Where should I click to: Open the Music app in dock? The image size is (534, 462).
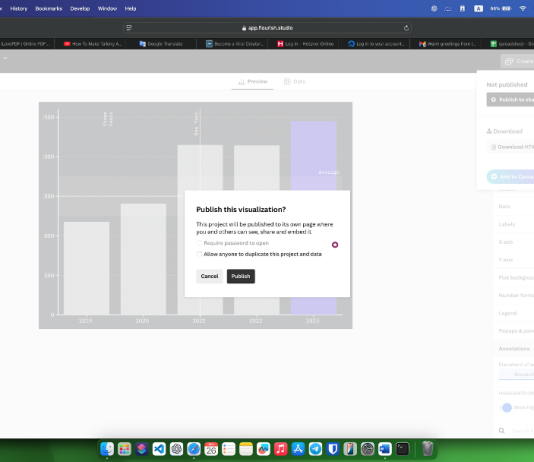pos(281,449)
